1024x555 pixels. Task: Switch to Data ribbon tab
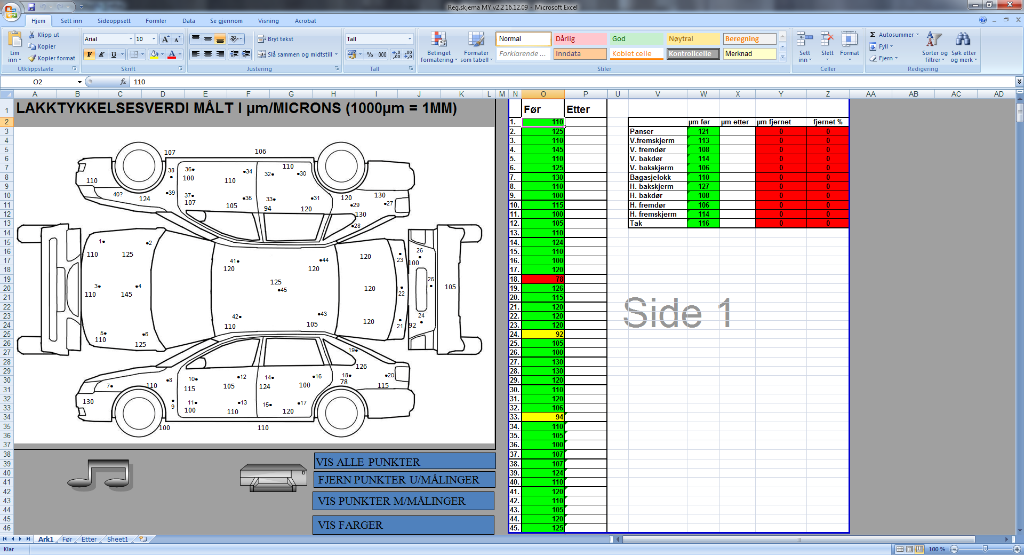[x=189, y=21]
